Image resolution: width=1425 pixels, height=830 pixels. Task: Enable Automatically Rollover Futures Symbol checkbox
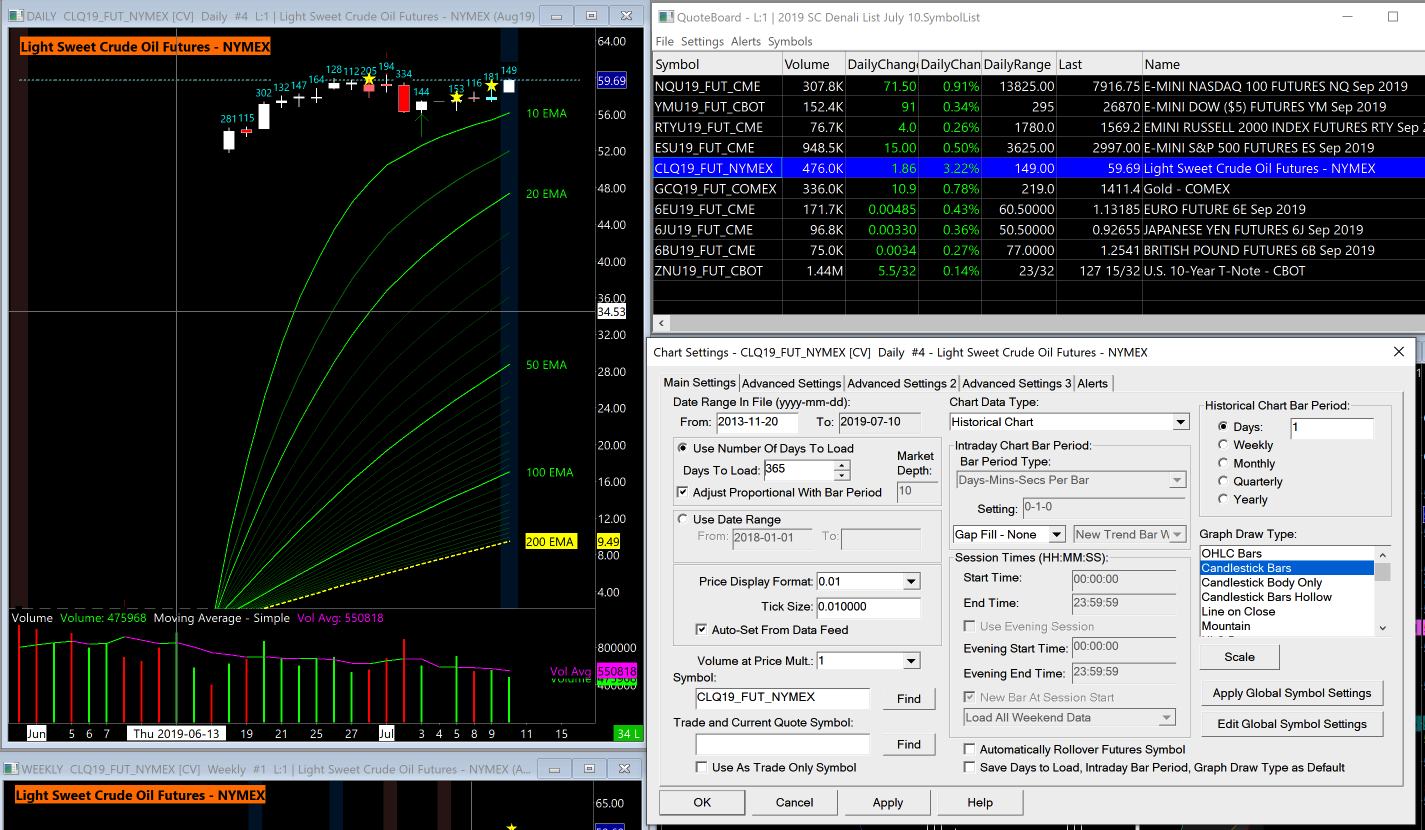969,749
